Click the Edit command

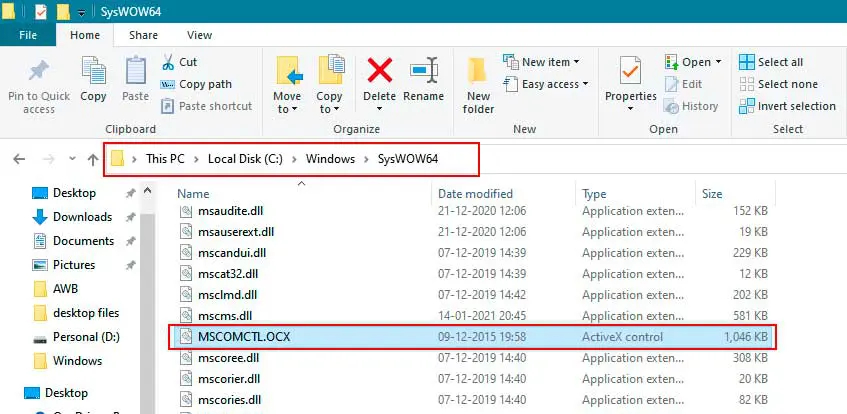(683, 84)
